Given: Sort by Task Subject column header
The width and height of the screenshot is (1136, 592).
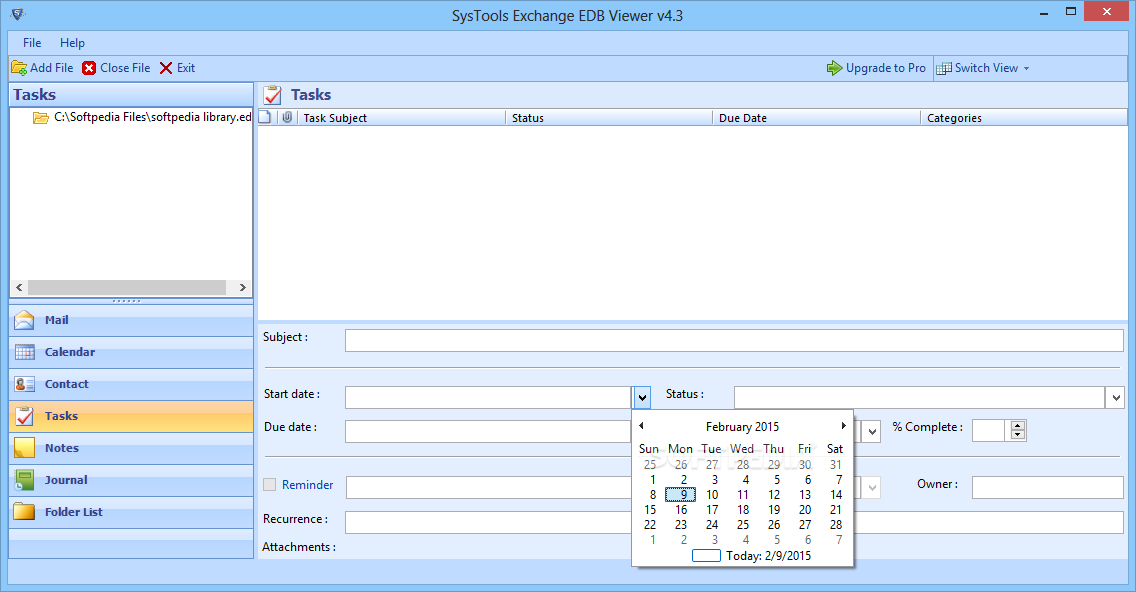Looking at the screenshot, I should point(401,117).
